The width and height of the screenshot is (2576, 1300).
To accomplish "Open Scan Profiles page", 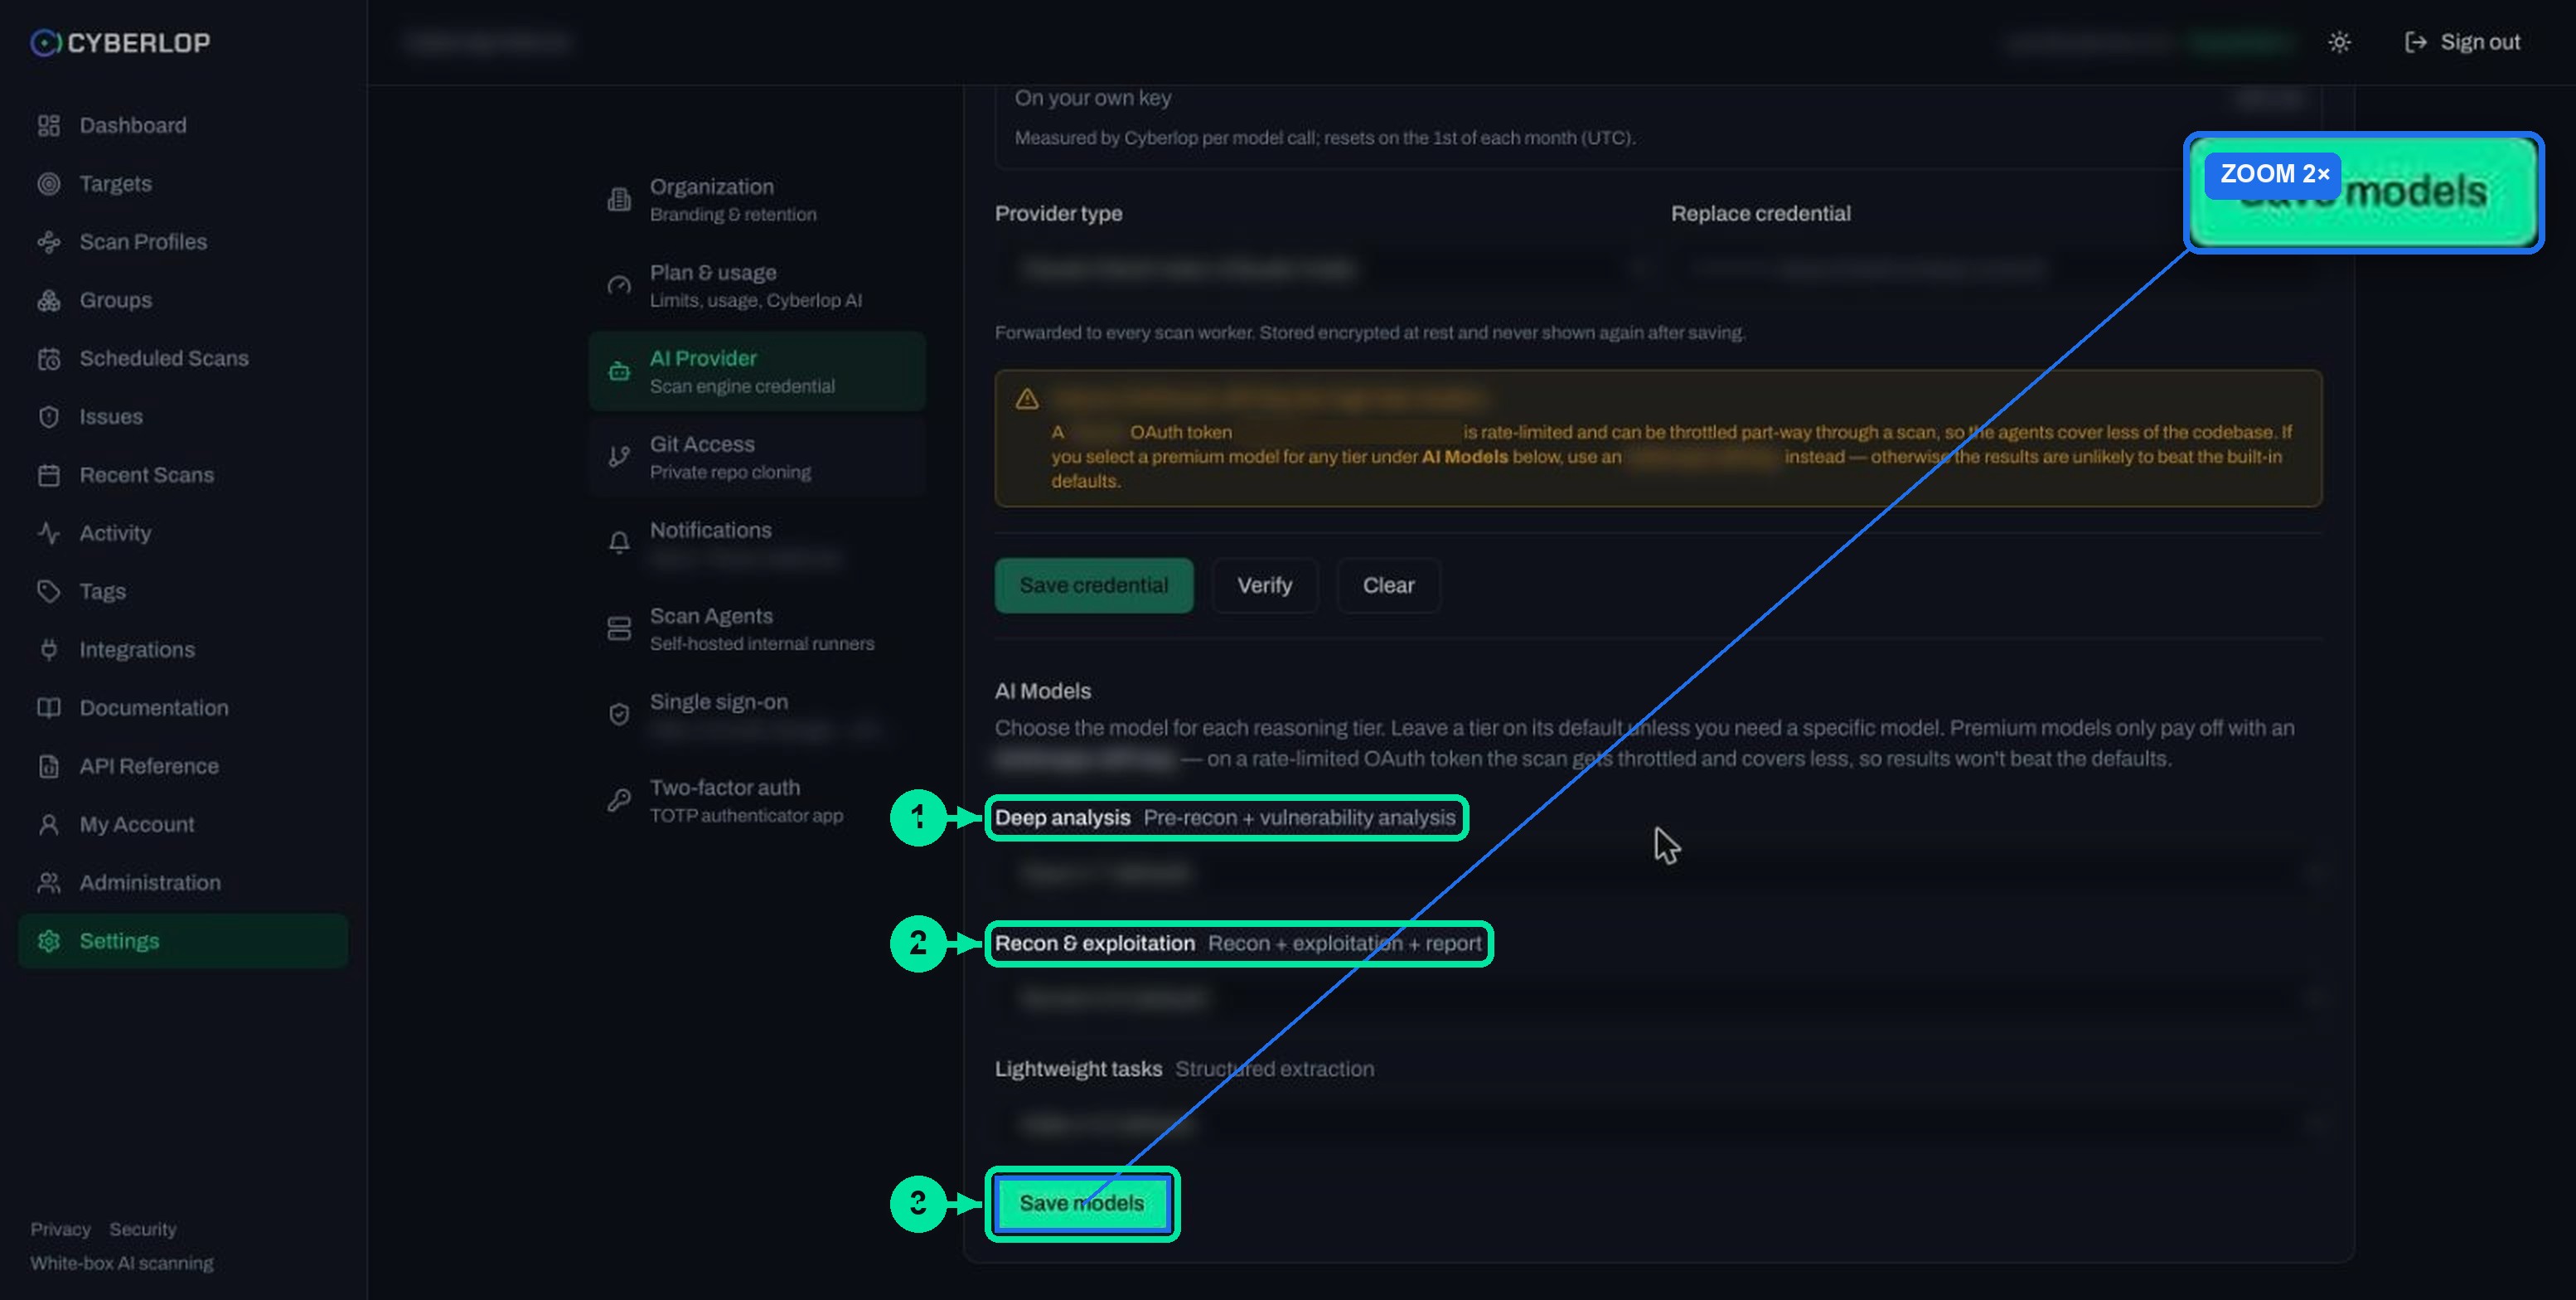I will (183, 241).
